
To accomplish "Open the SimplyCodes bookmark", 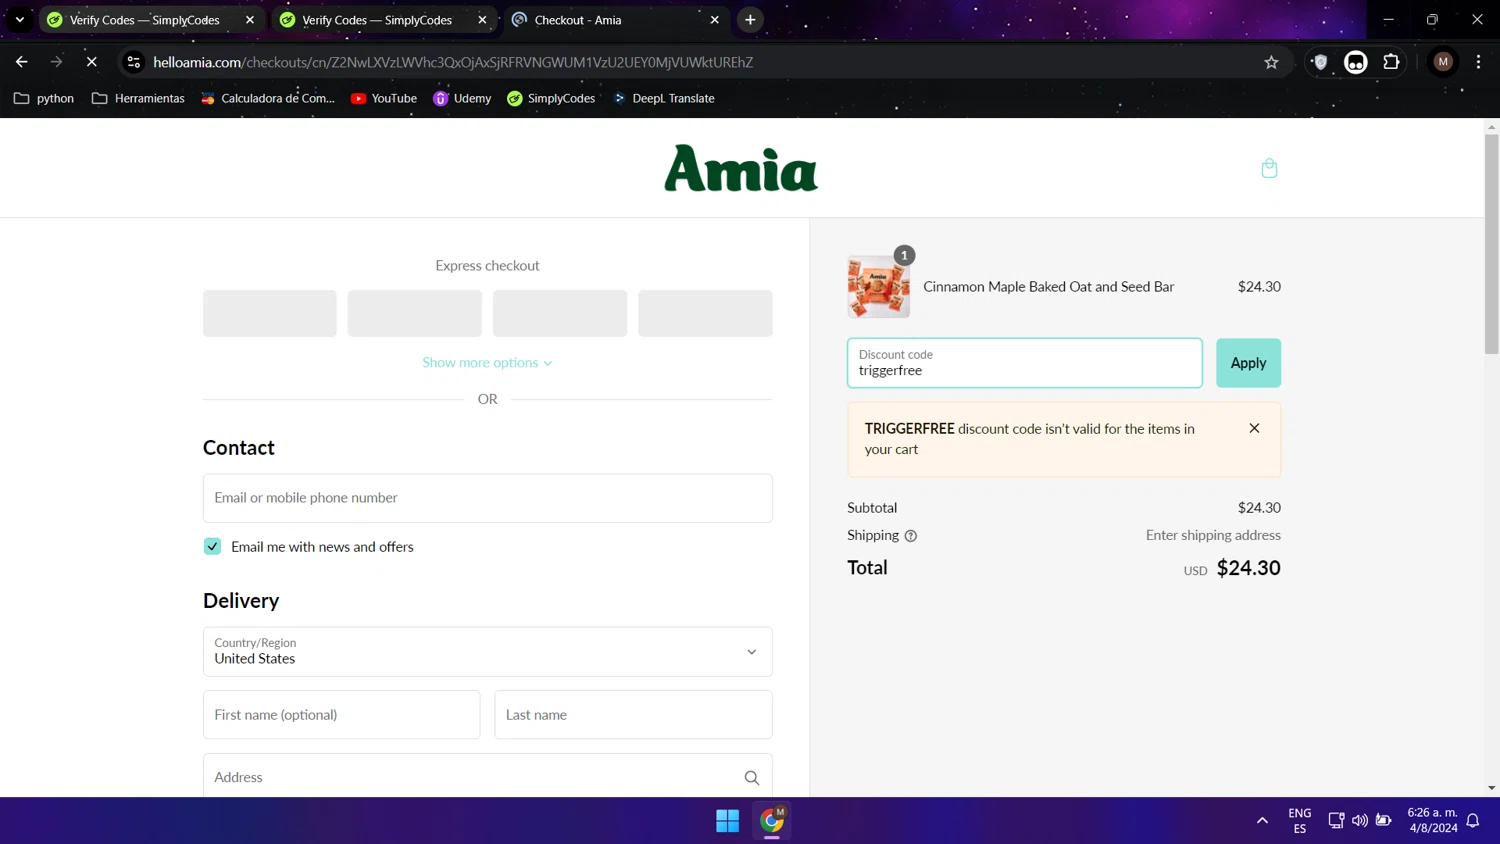I will point(551,98).
